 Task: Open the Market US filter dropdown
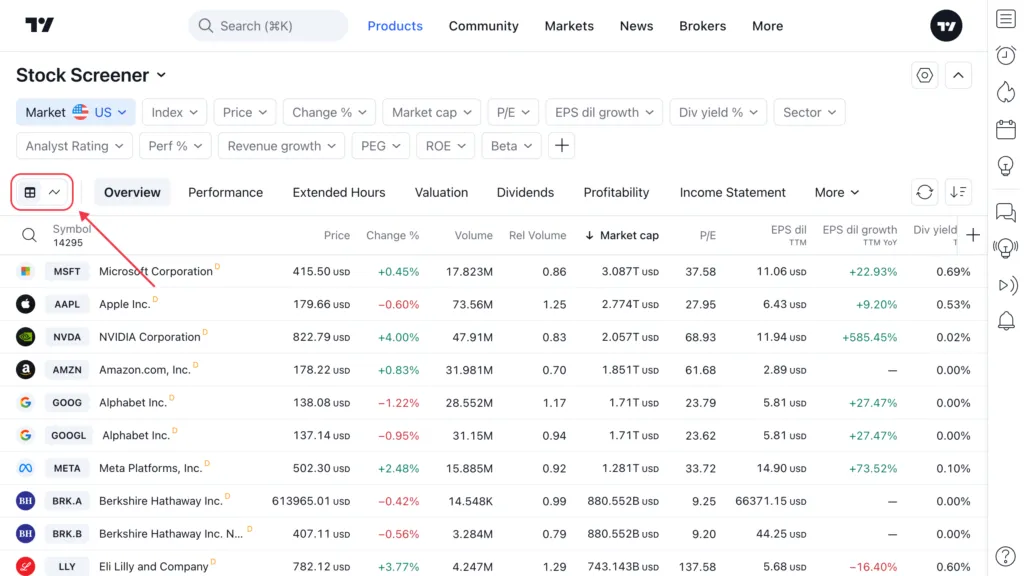tap(76, 112)
